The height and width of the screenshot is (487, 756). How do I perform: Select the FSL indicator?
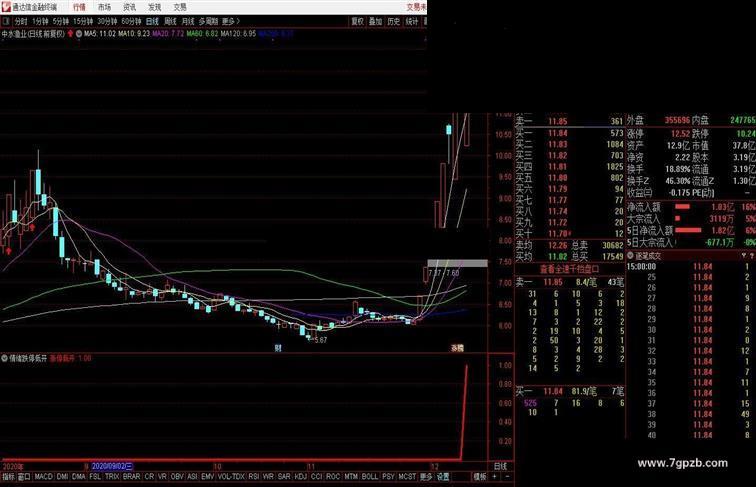click(x=95, y=477)
